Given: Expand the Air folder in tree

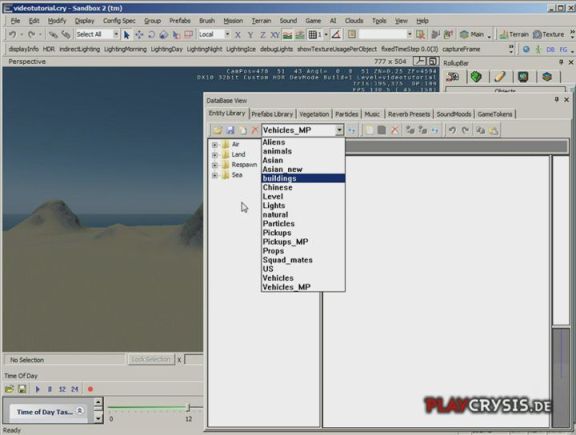Looking at the screenshot, I should click(215, 145).
